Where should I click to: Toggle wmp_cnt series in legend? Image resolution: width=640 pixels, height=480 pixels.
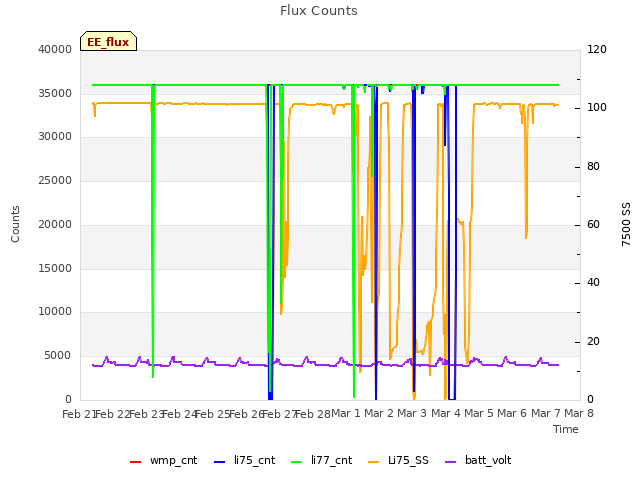(x=163, y=460)
